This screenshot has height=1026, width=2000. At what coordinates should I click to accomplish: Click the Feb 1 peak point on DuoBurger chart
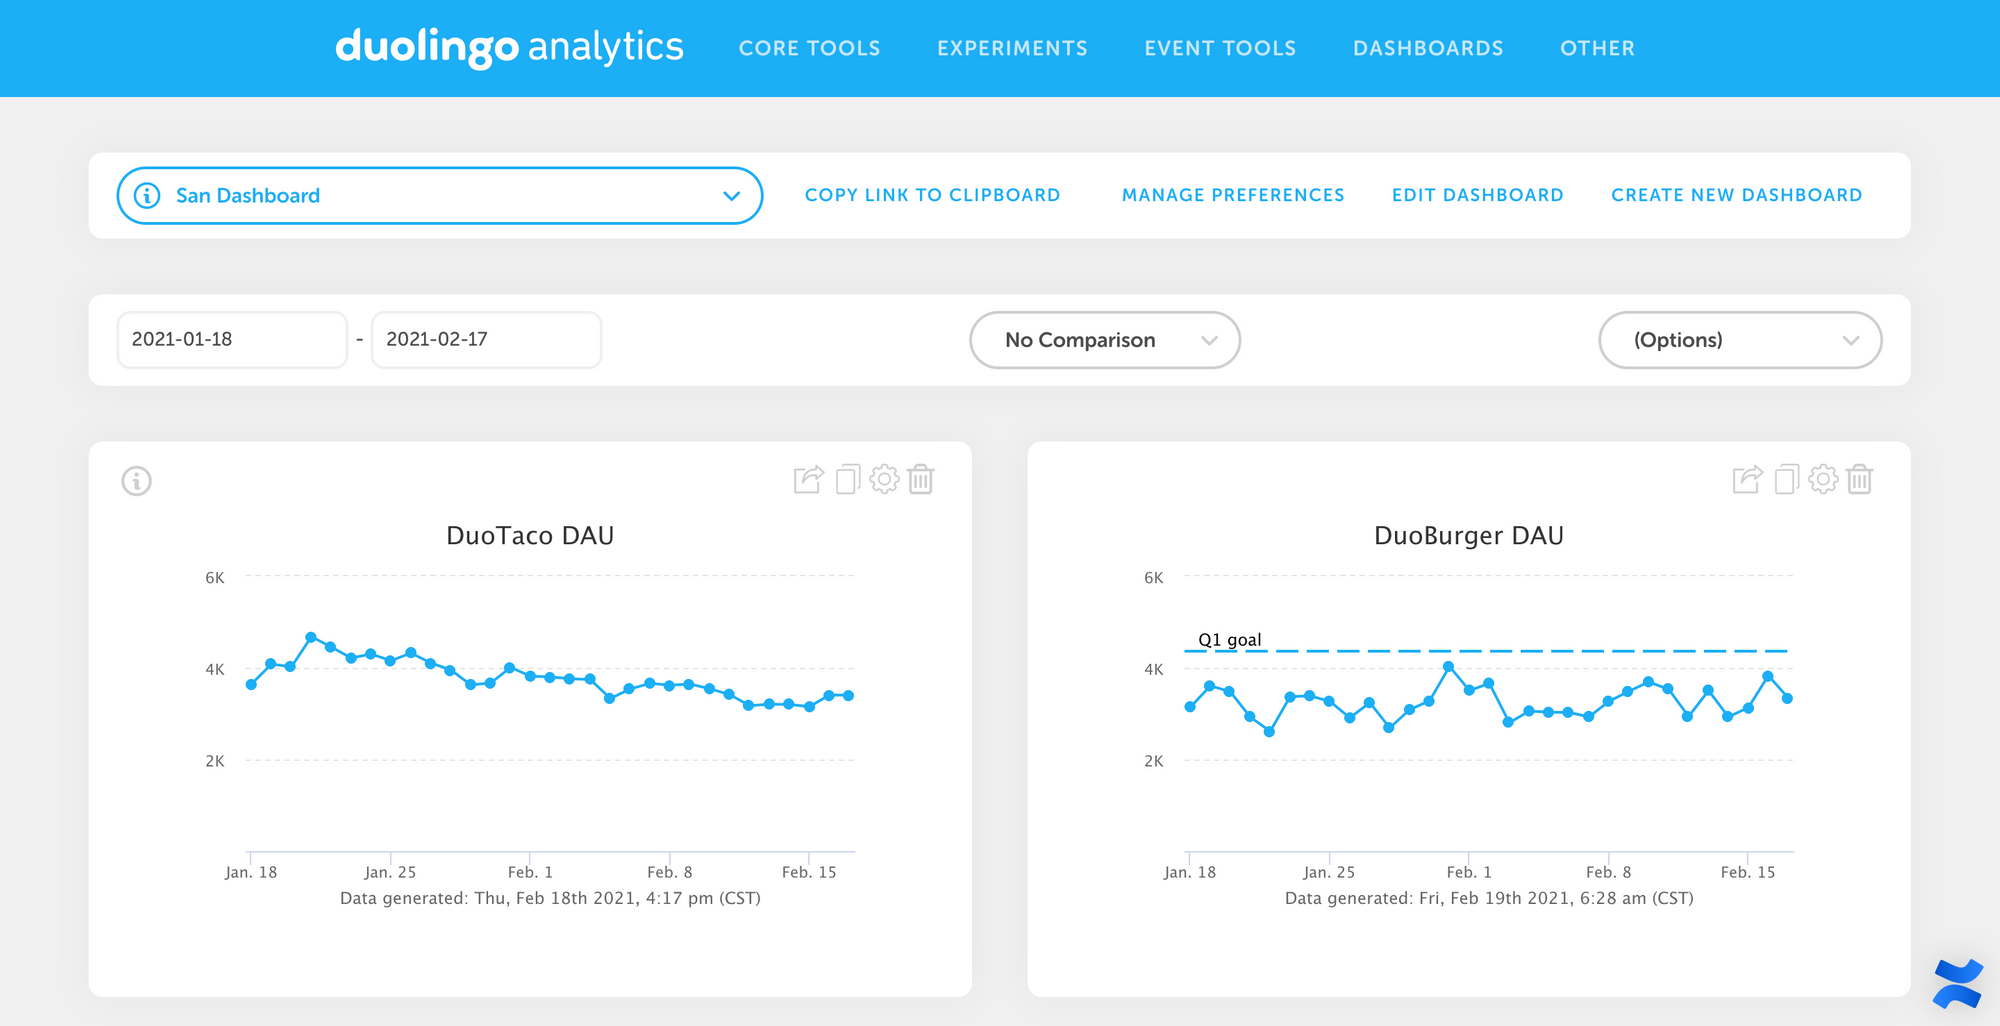(x=1448, y=666)
